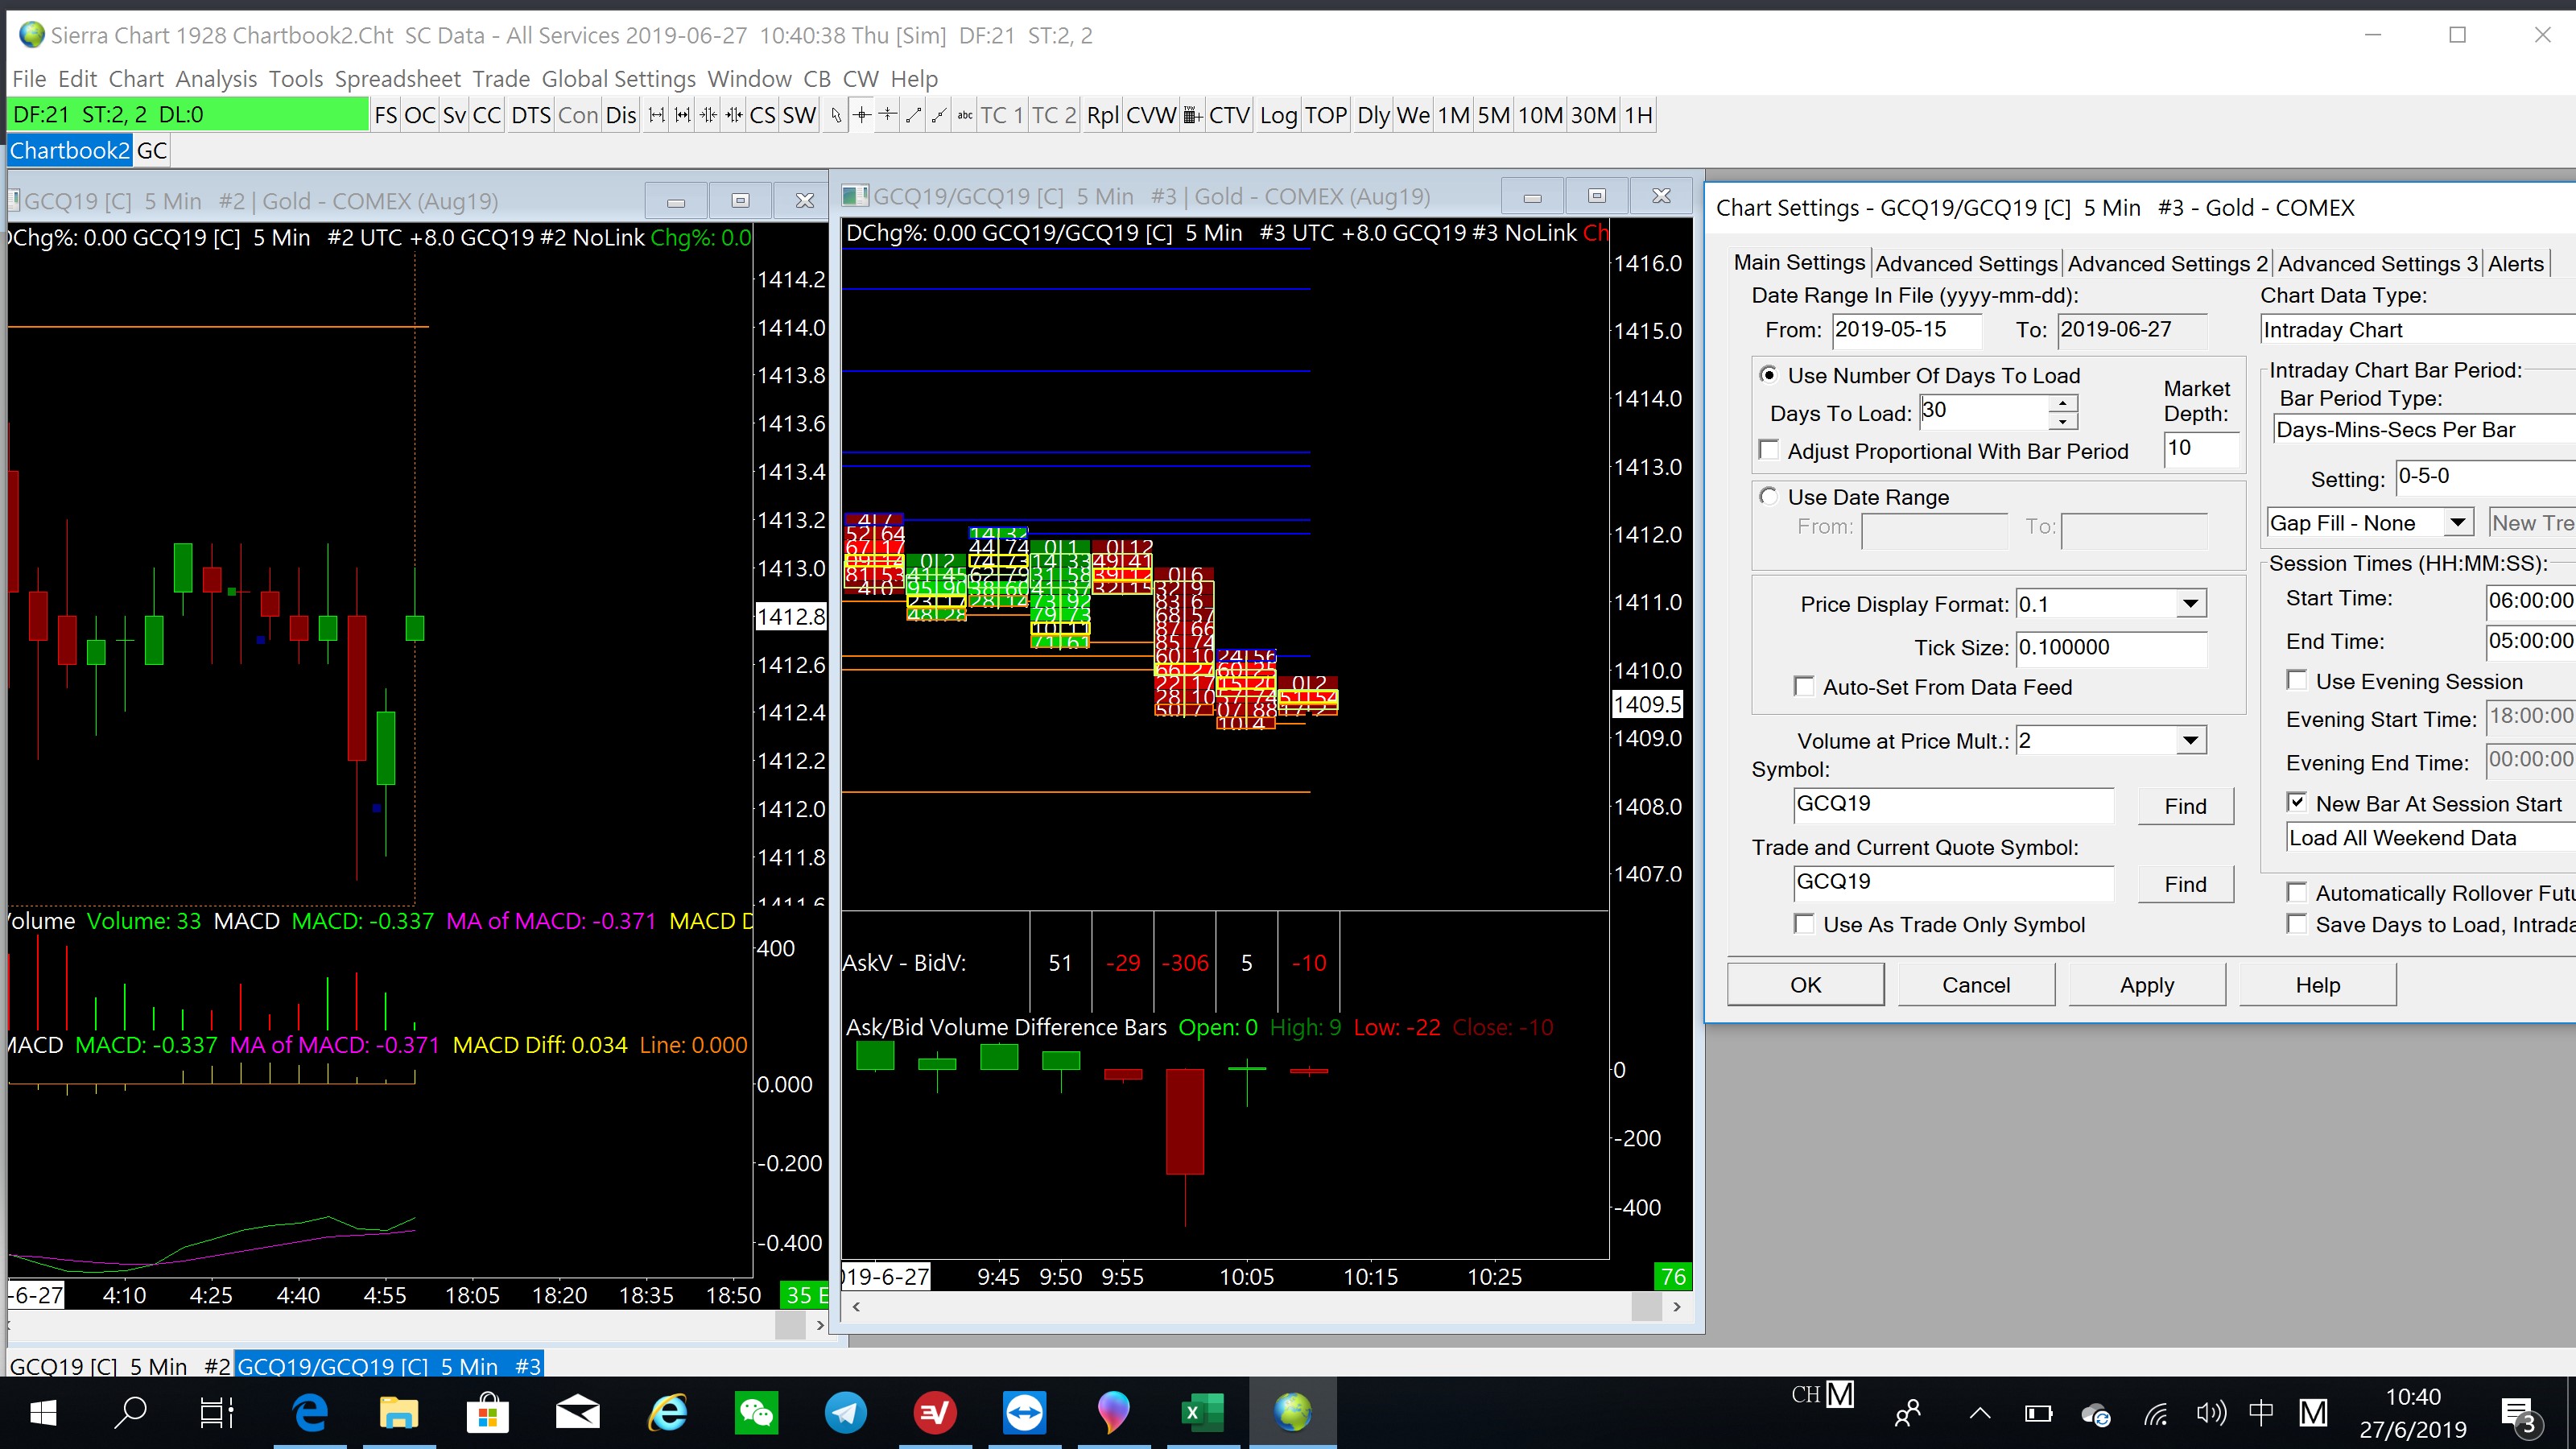Open the Global Settings menu

[x=618, y=79]
